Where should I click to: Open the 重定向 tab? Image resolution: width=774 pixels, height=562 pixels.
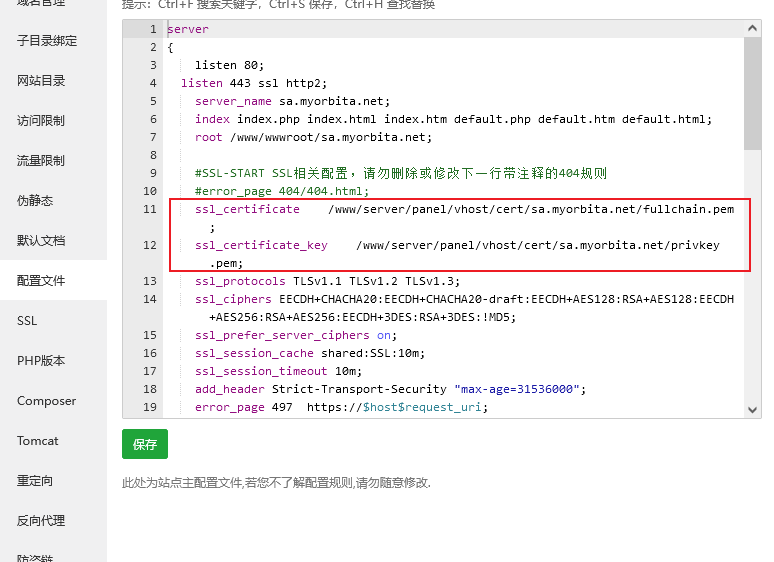35,481
